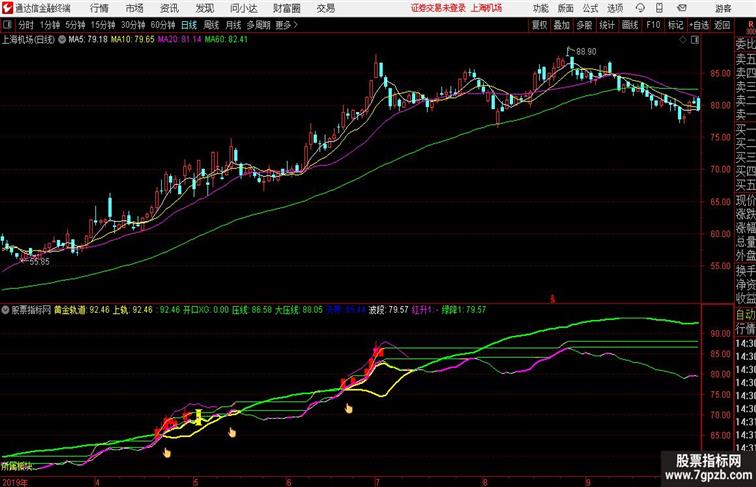Screen dimensions: 756x487
Task: Switch to 60分钟 period tab
Action: tap(163, 25)
